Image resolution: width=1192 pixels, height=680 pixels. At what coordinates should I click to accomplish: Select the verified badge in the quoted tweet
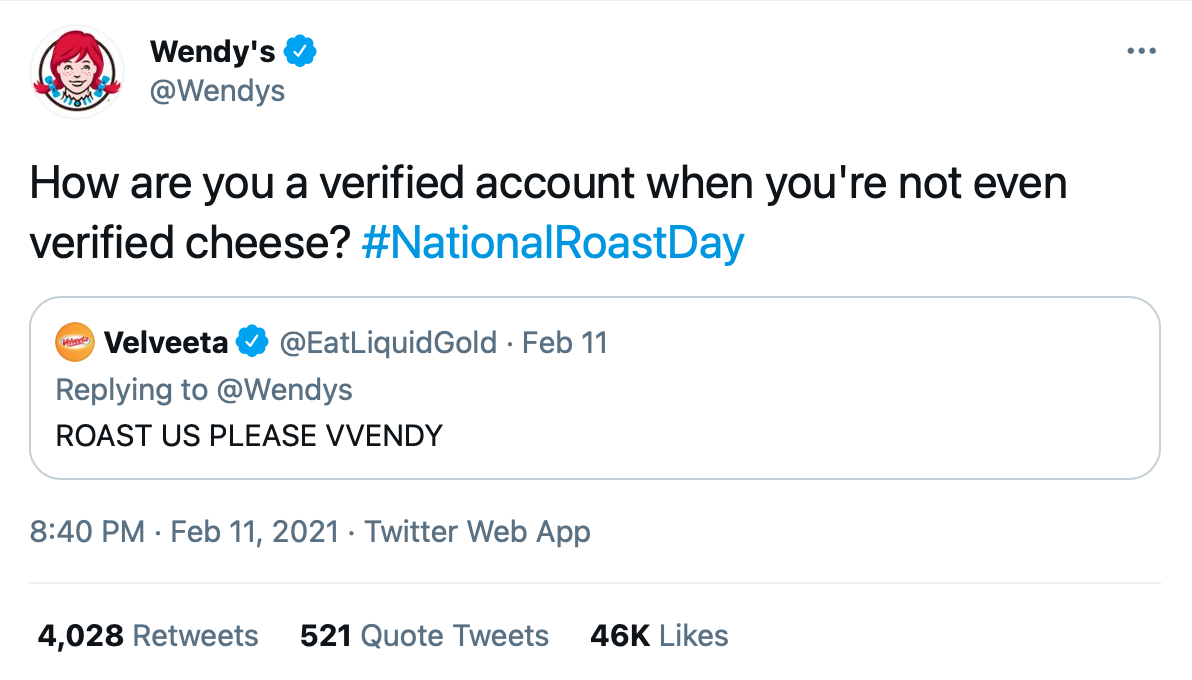[x=254, y=342]
